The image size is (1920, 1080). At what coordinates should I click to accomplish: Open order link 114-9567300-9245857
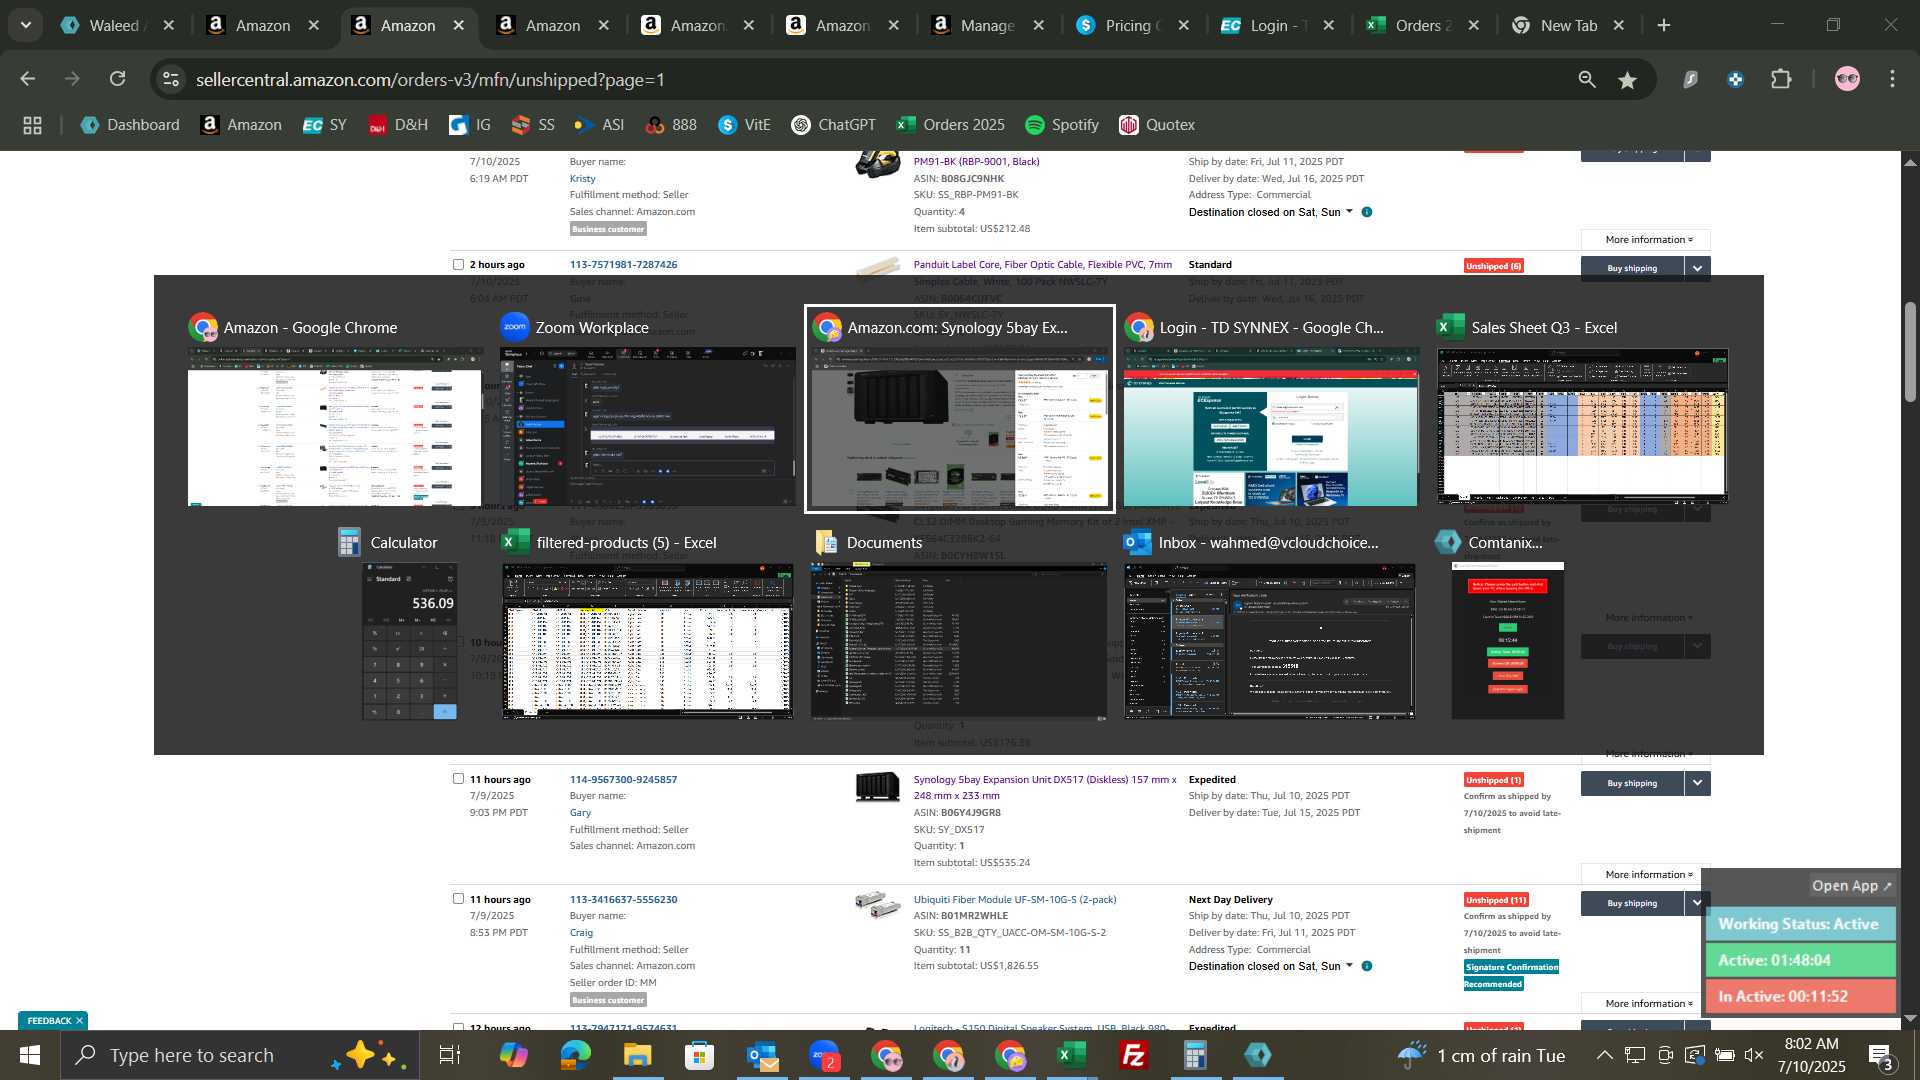(x=623, y=780)
